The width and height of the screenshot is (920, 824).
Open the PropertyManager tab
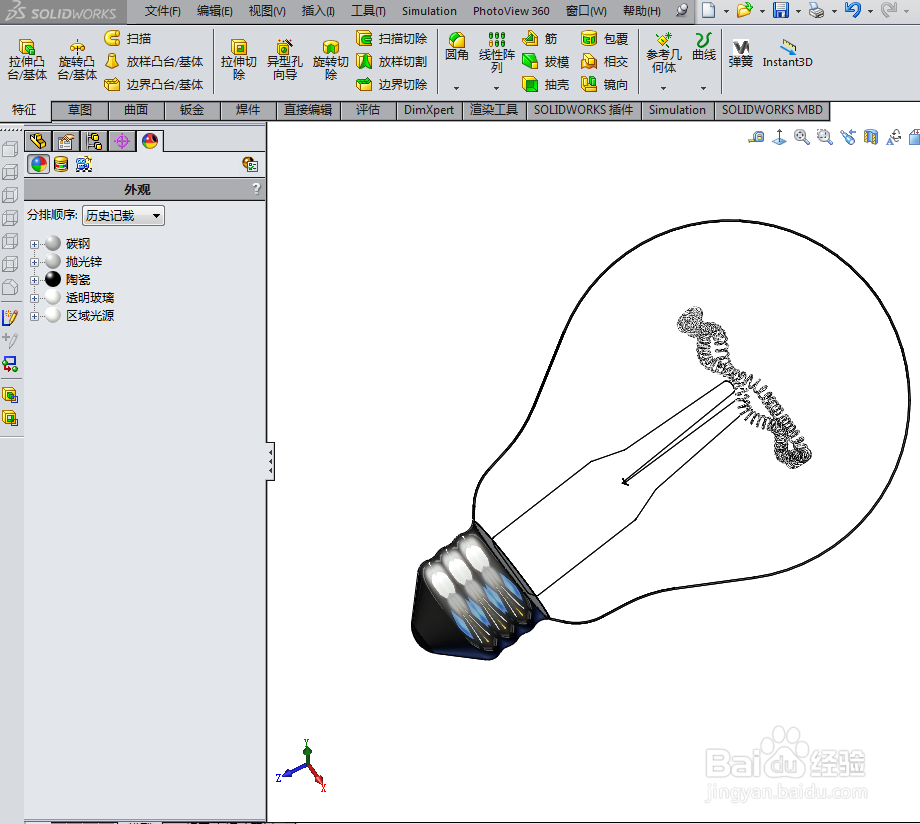click(x=66, y=141)
